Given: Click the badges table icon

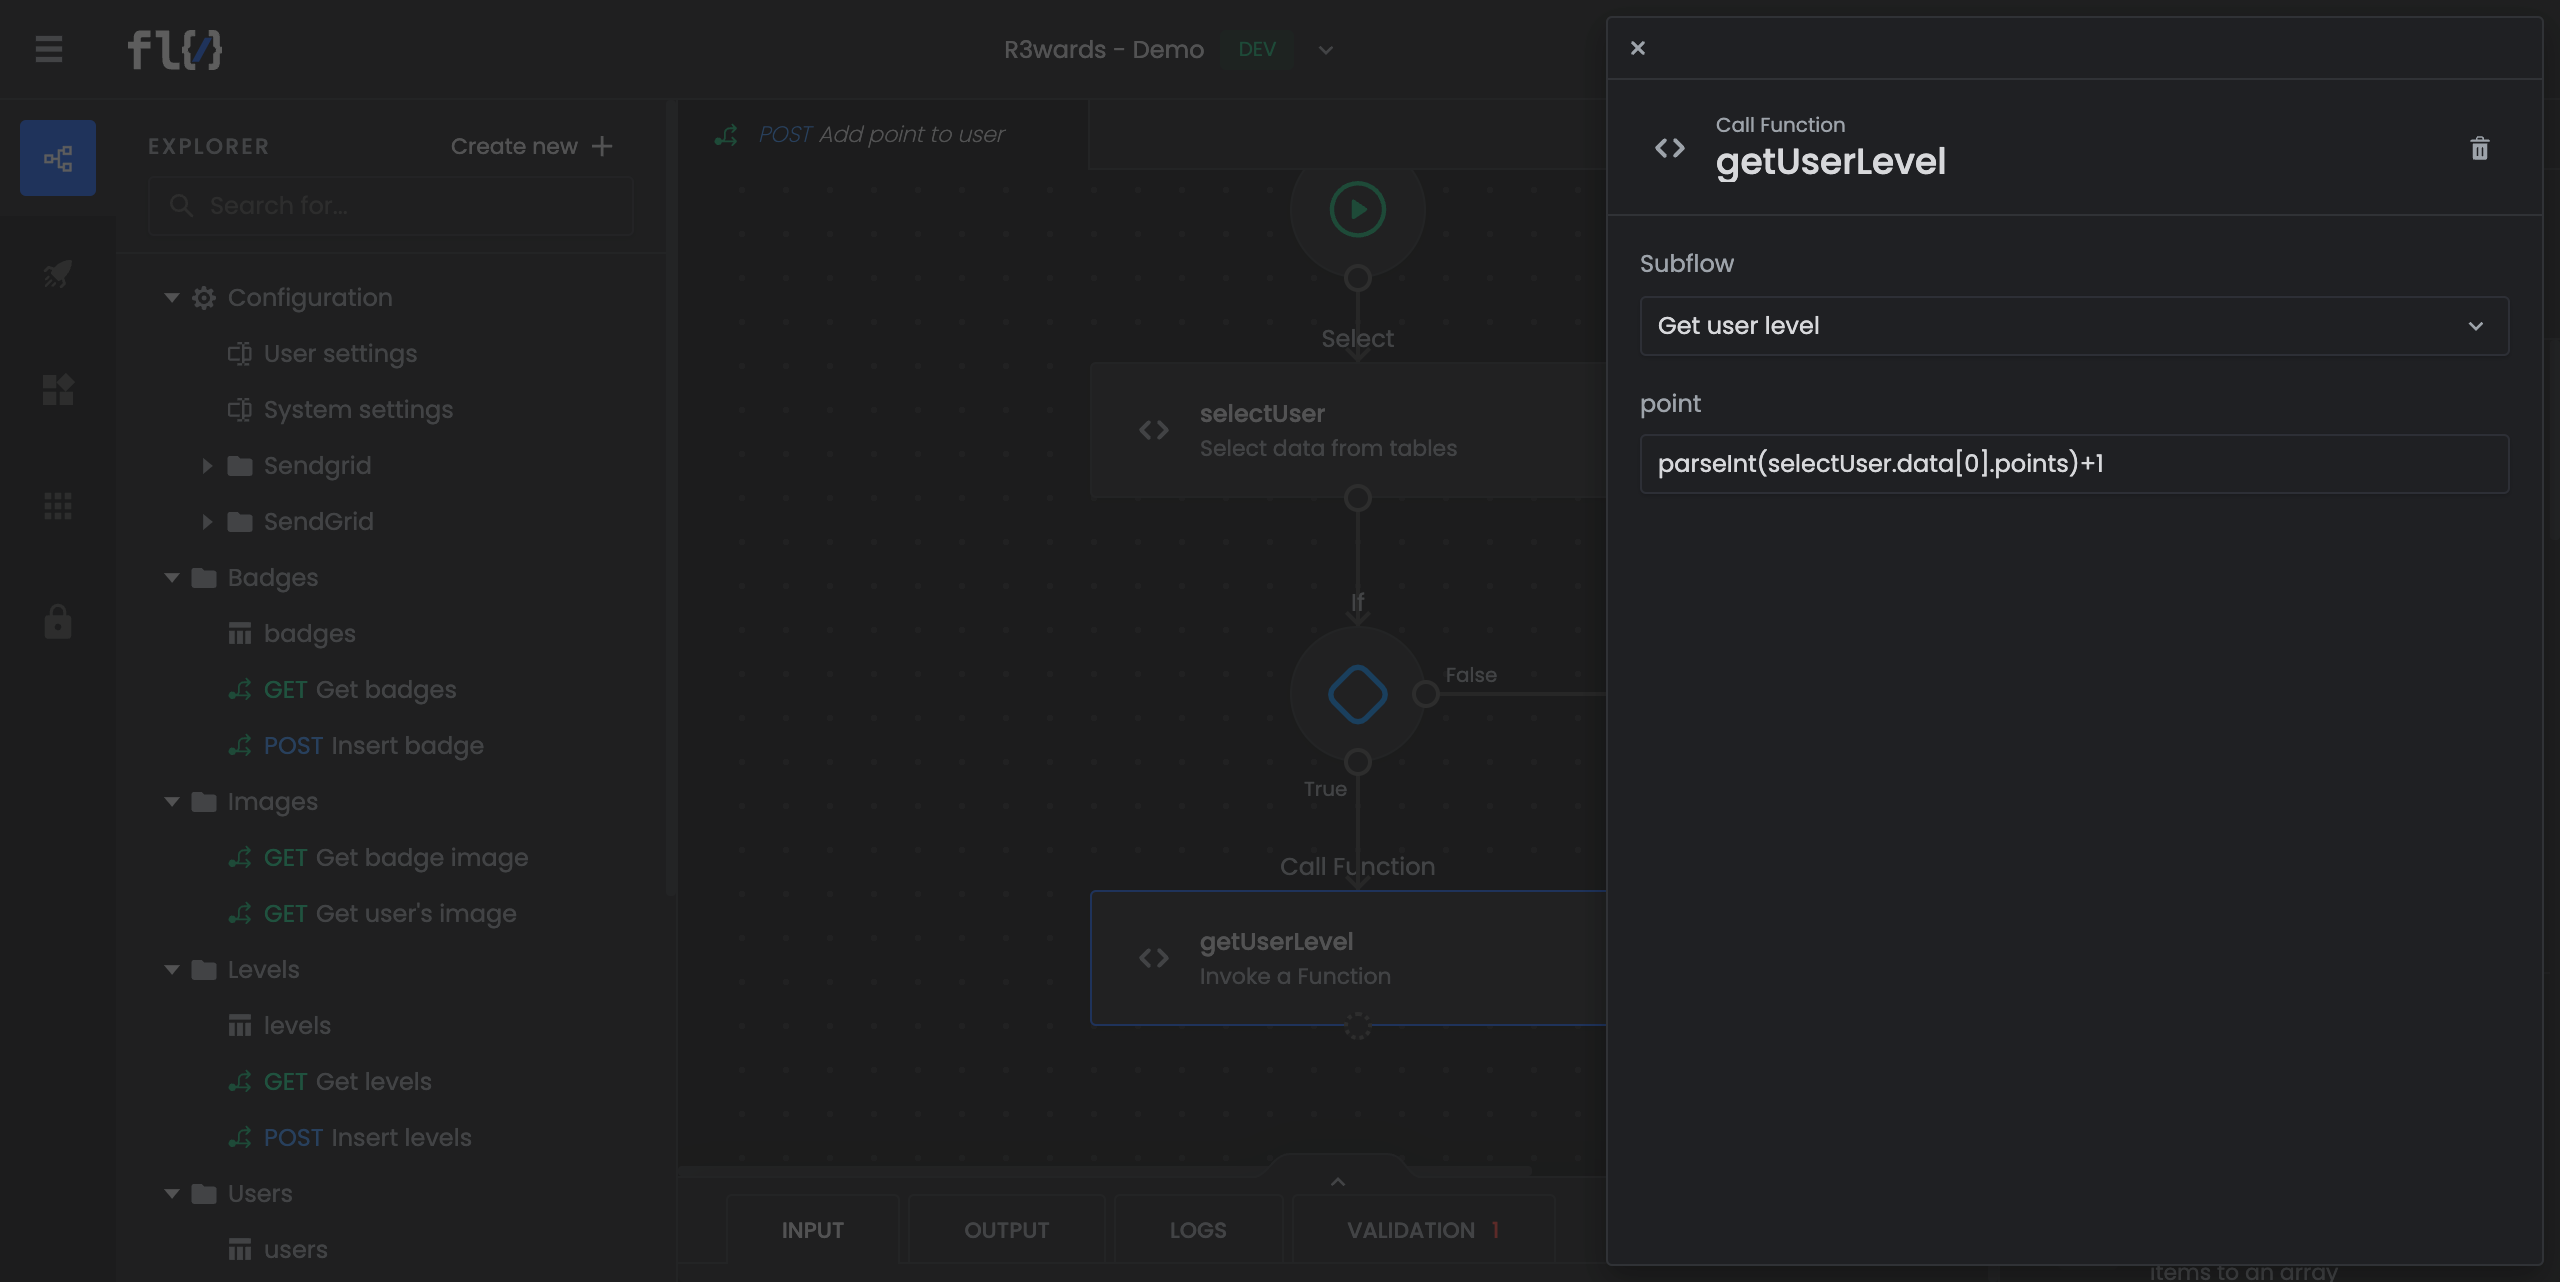Looking at the screenshot, I should coord(239,634).
